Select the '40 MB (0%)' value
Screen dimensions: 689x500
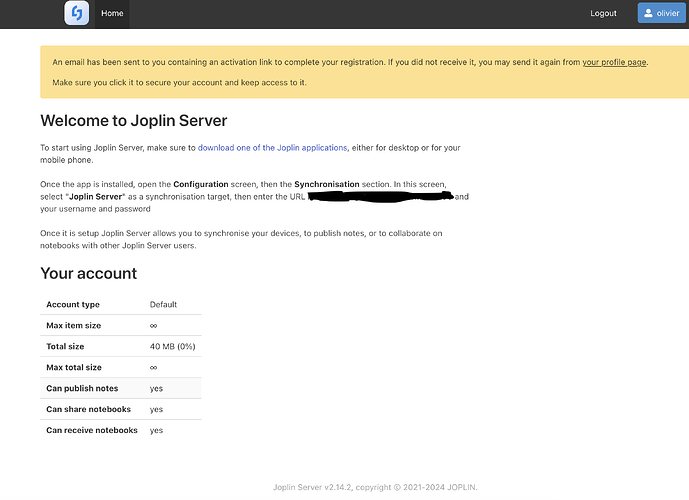coord(172,347)
